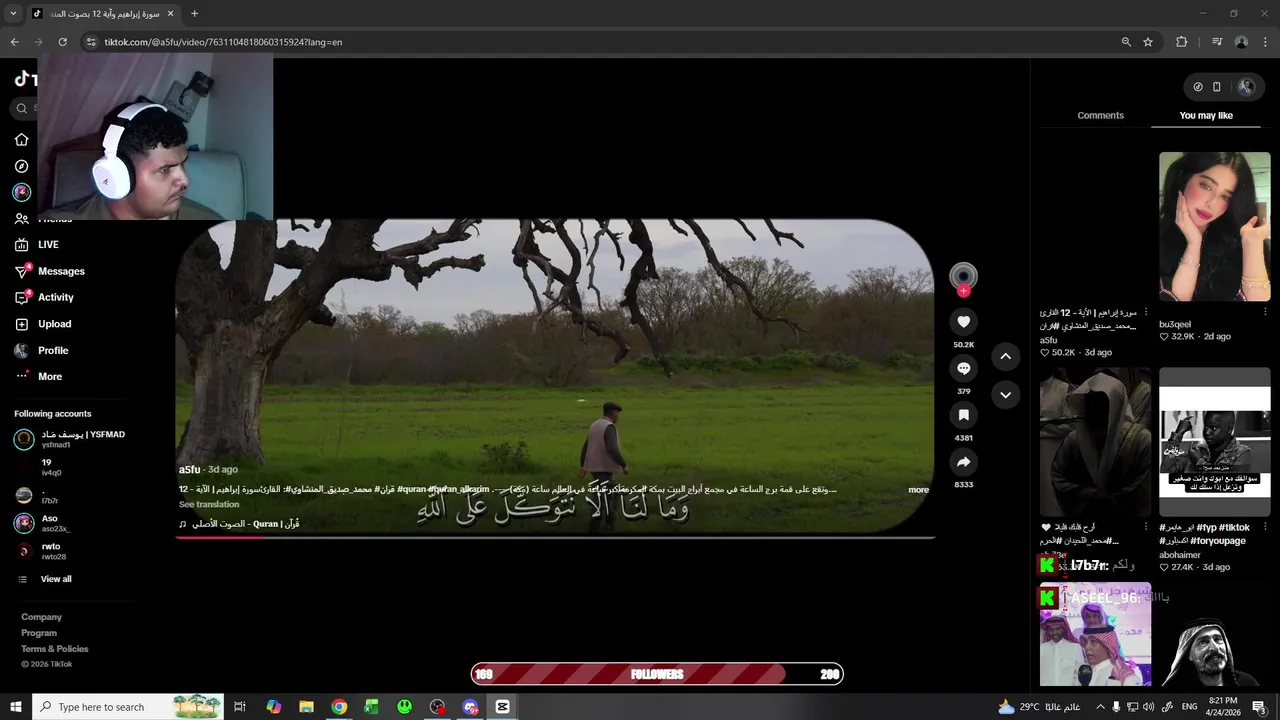
Task: Open the spinning sound disc avatar
Action: 963,275
